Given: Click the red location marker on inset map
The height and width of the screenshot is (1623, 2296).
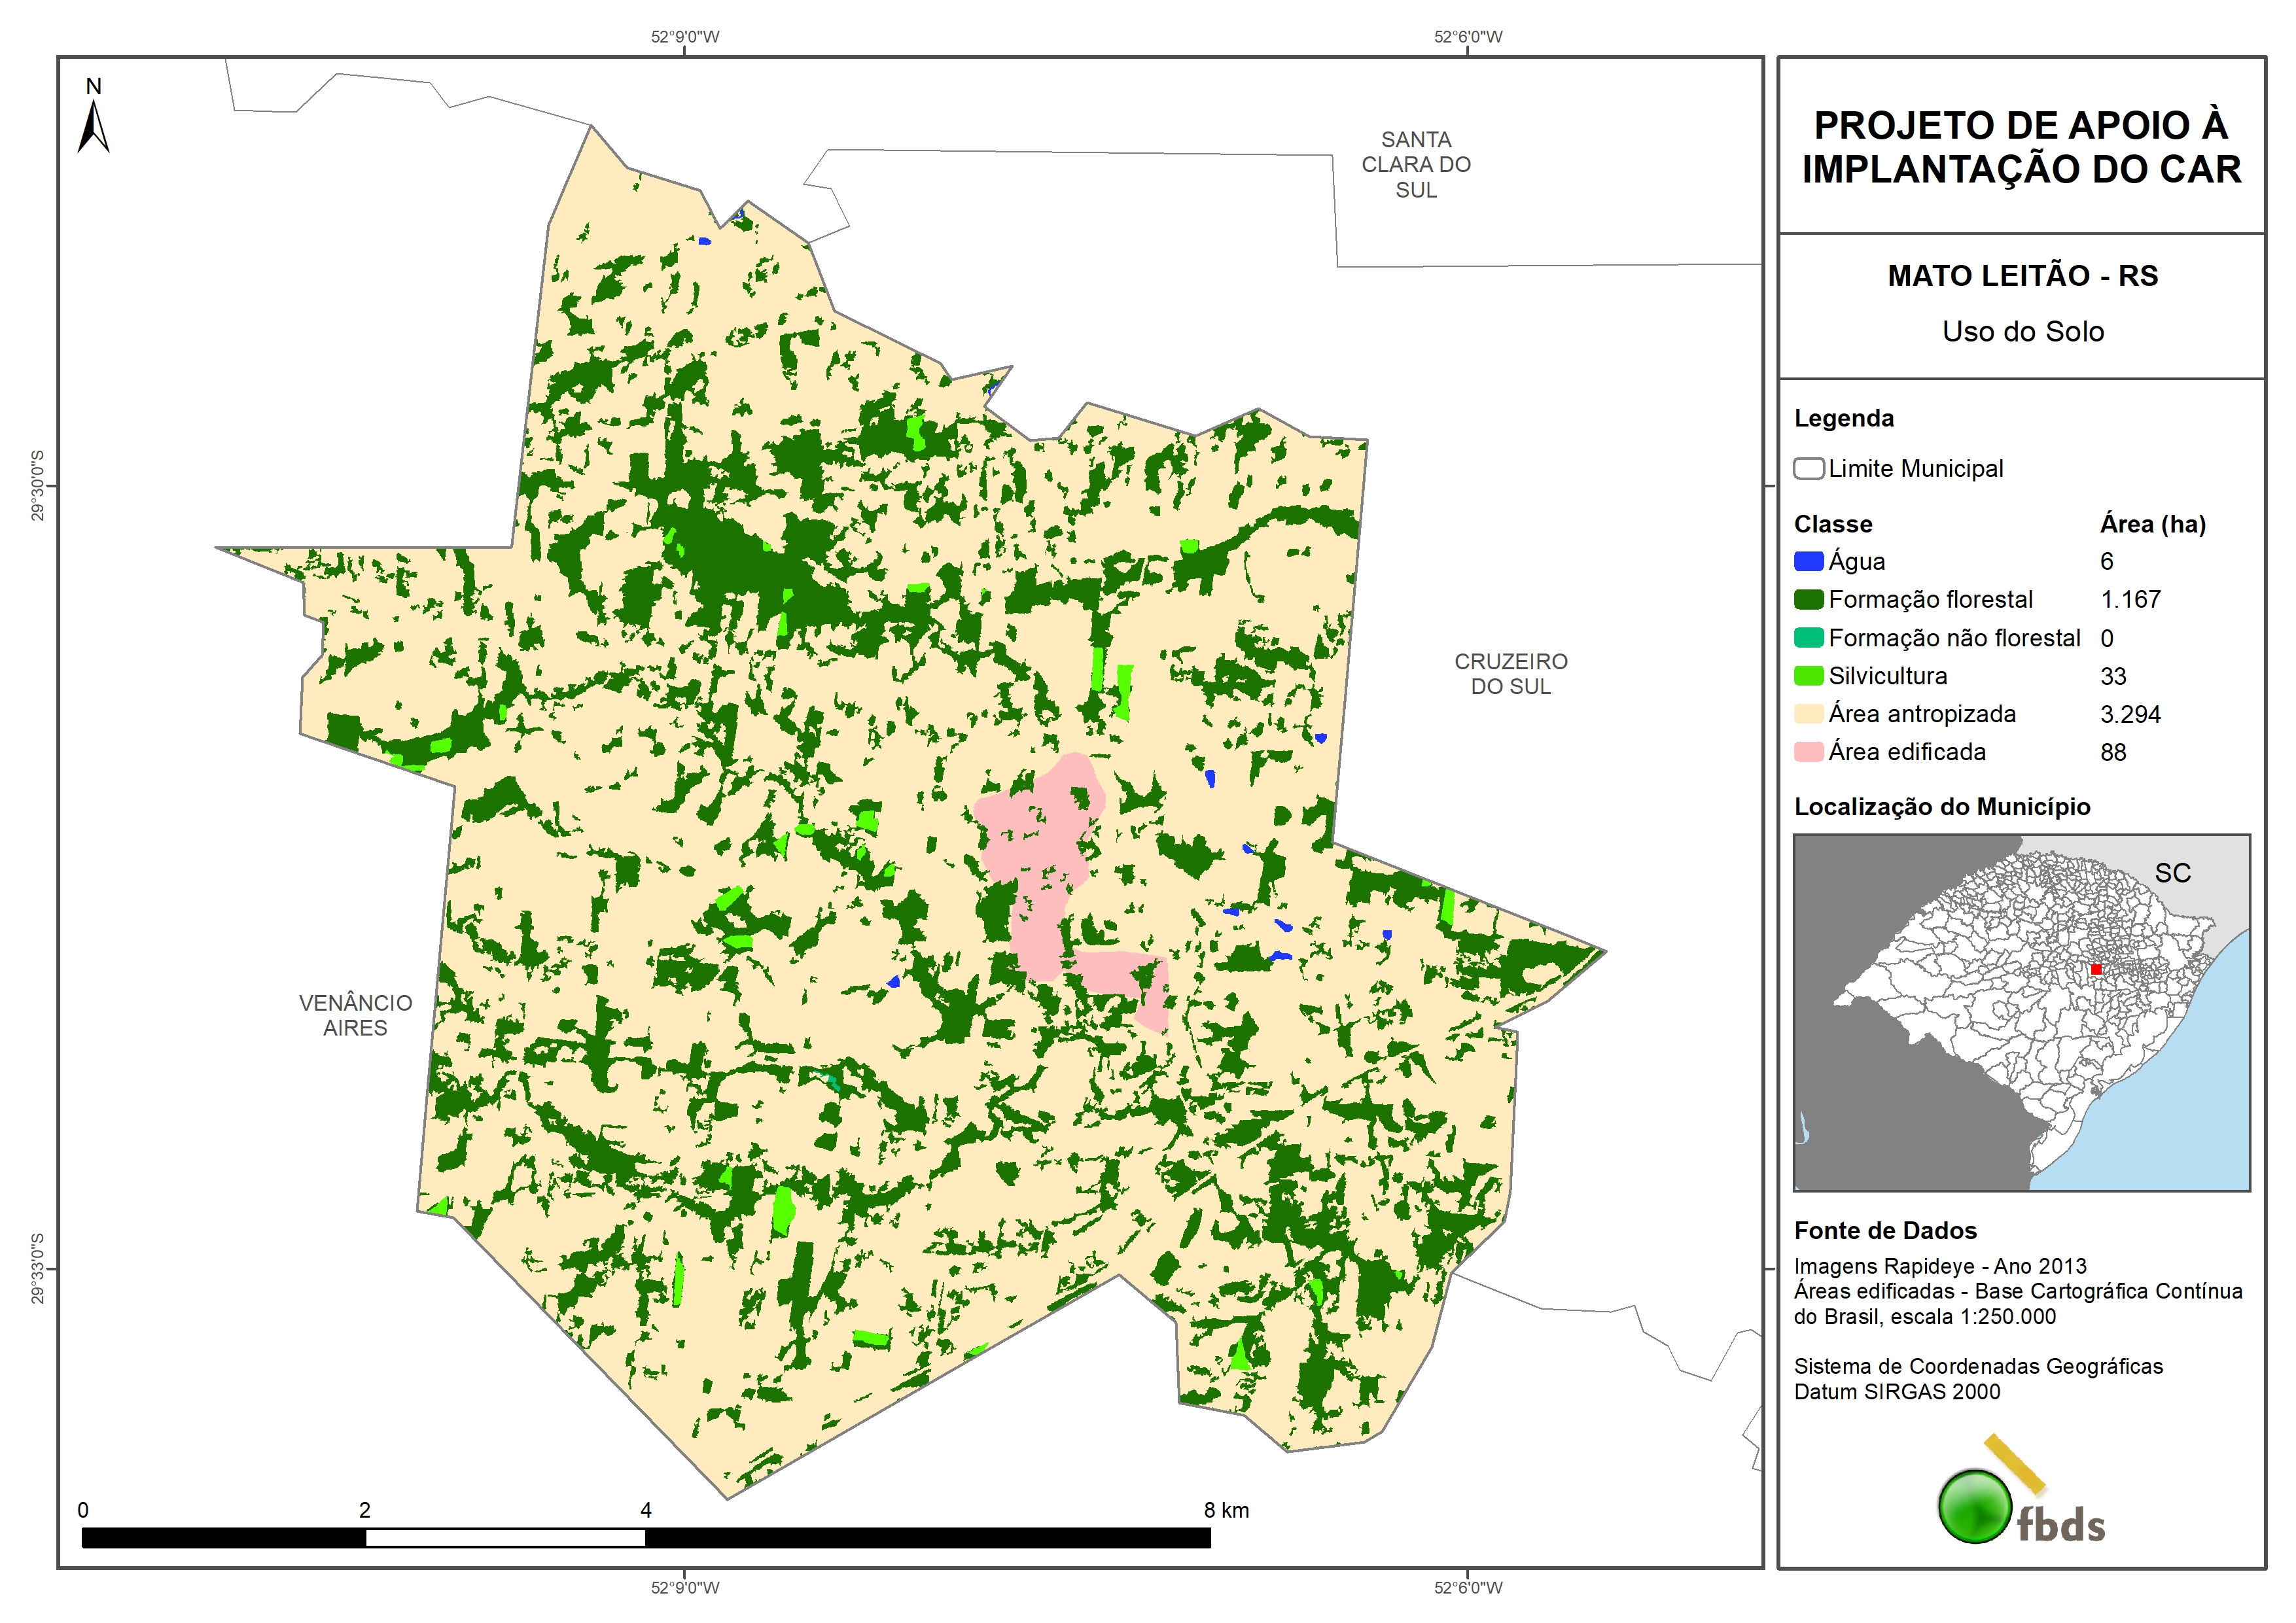Looking at the screenshot, I should [x=2096, y=969].
